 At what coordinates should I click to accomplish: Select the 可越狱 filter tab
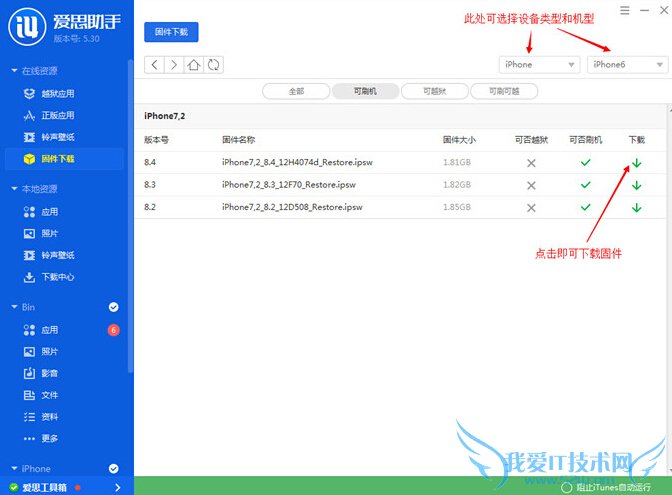tap(435, 91)
